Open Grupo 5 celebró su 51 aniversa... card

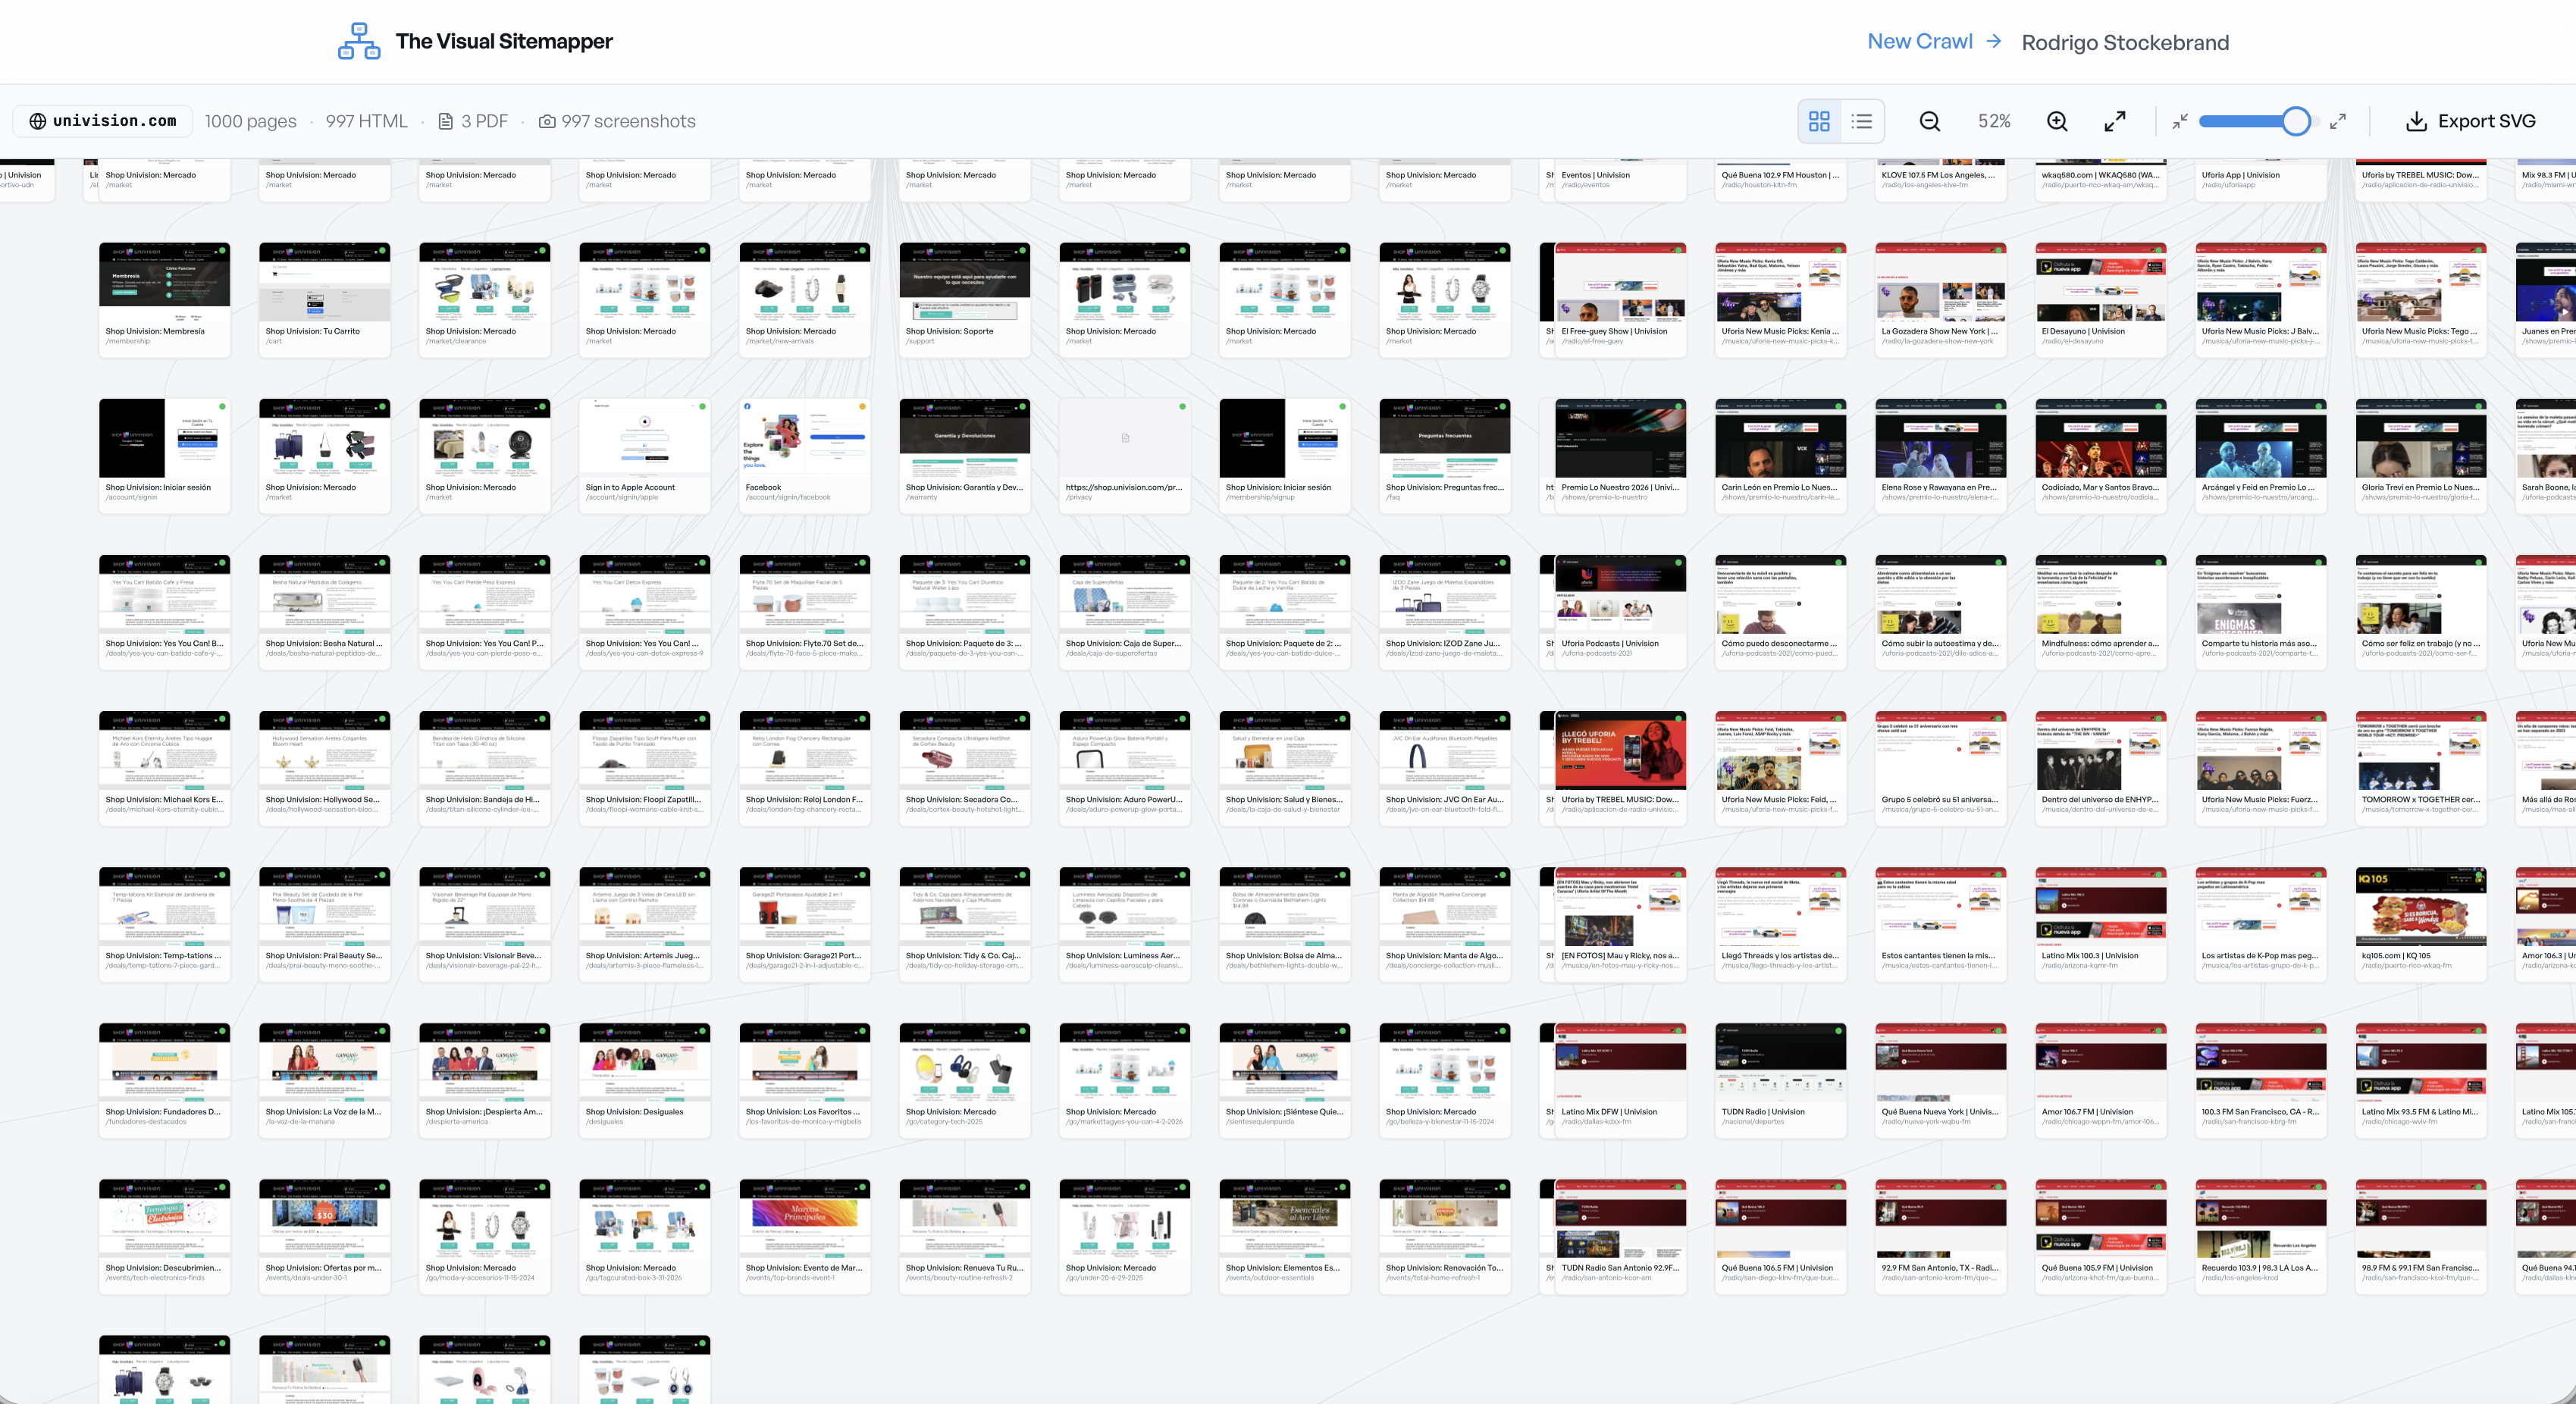coord(1941,768)
